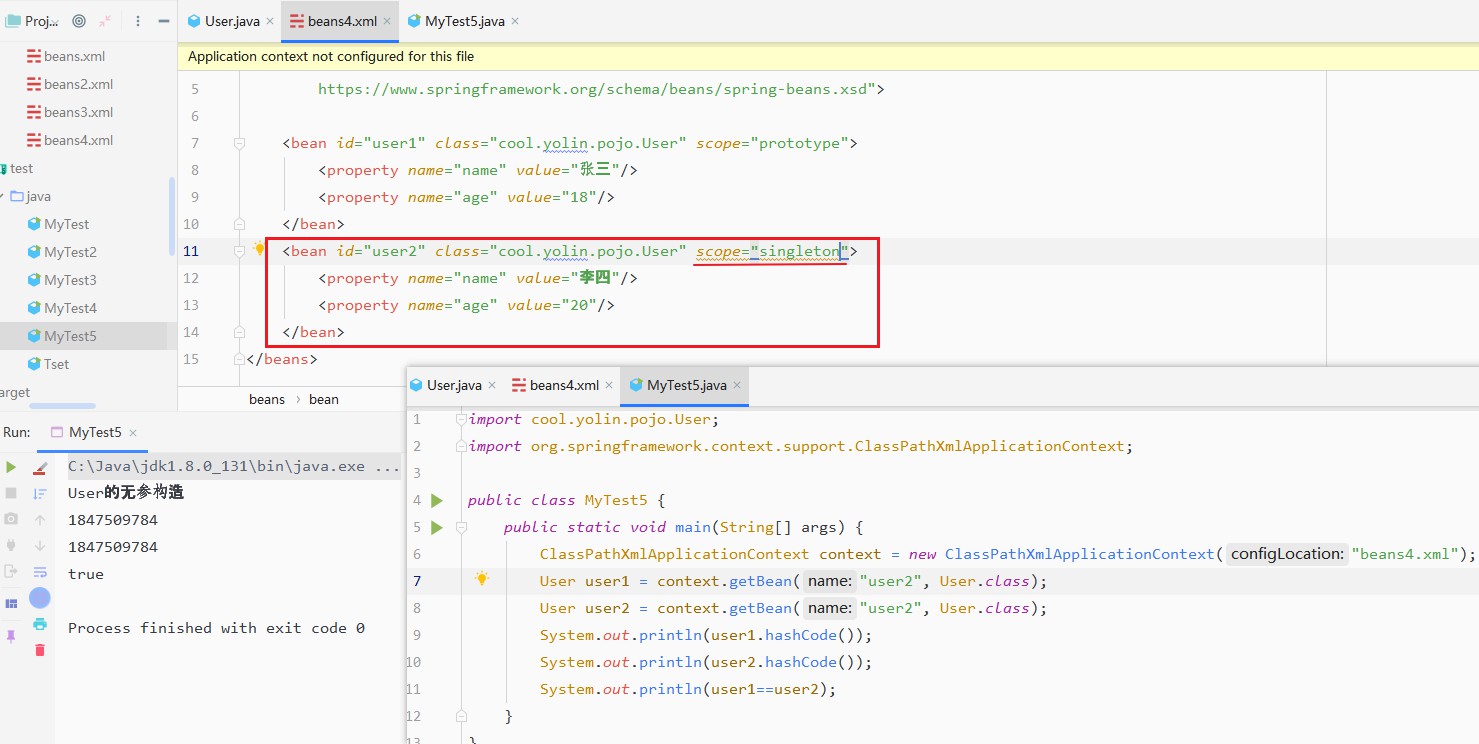Click the plug attach debugger icon
Screen dimensions: 1479x744
(11, 545)
